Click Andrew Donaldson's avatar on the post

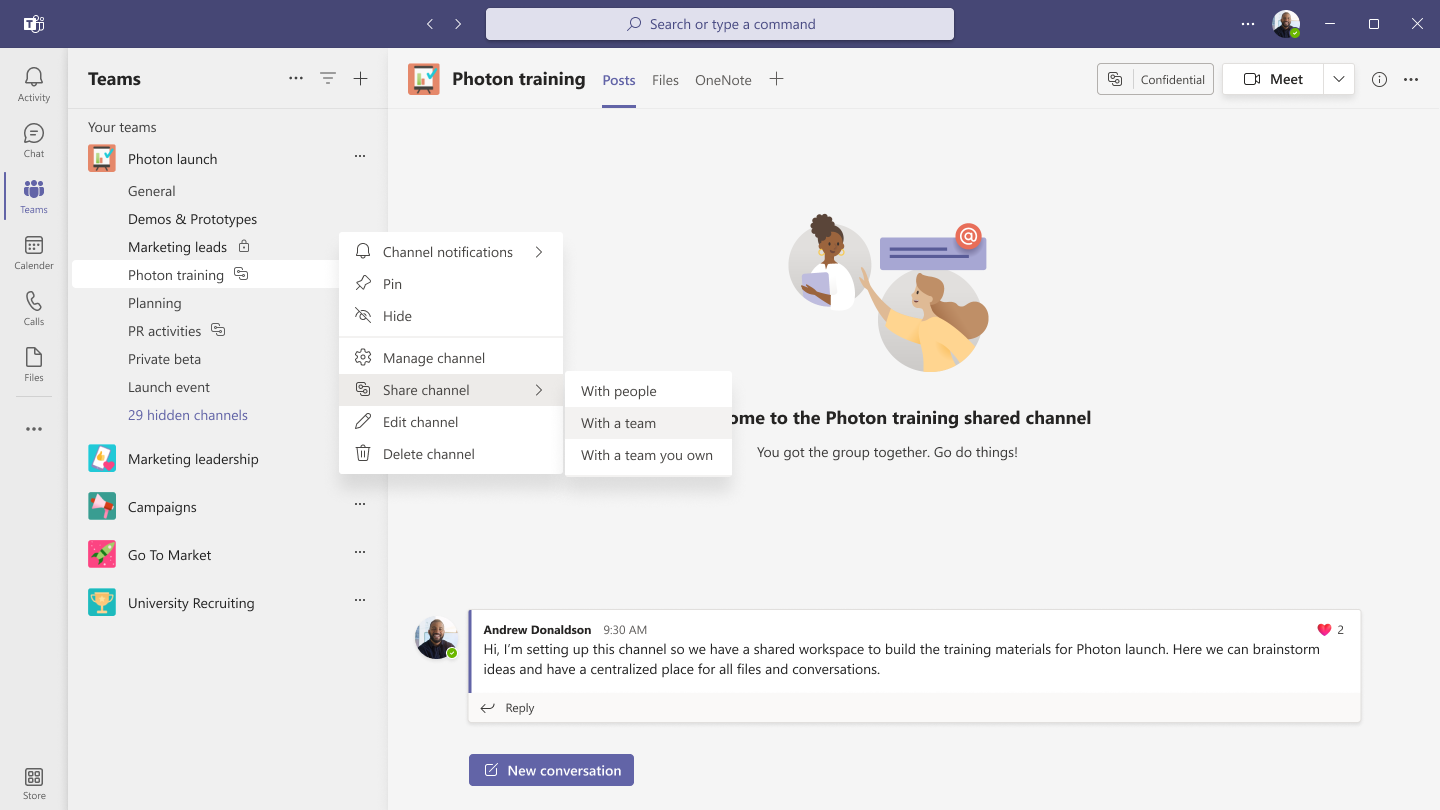[x=437, y=638]
